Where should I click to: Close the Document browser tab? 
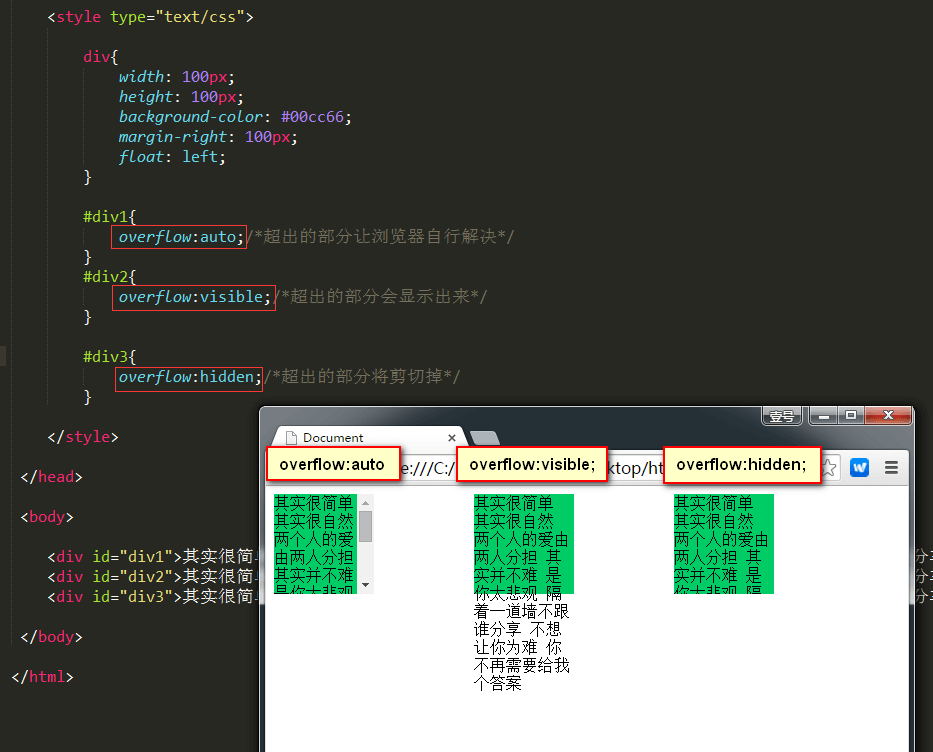(x=452, y=438)
